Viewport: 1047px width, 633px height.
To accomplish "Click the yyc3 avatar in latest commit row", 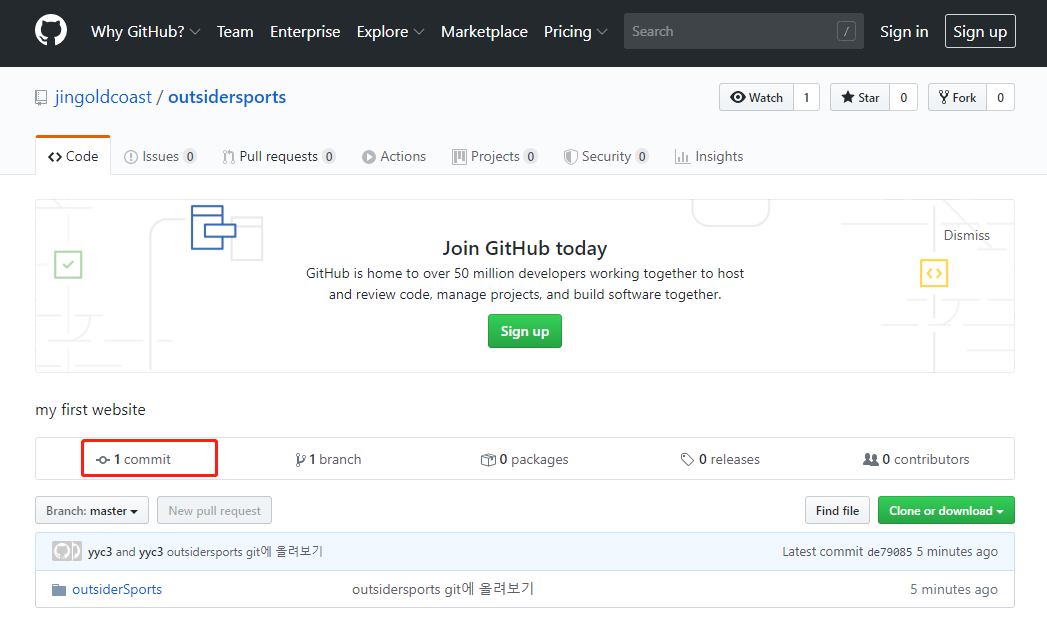I will [67, 551].
